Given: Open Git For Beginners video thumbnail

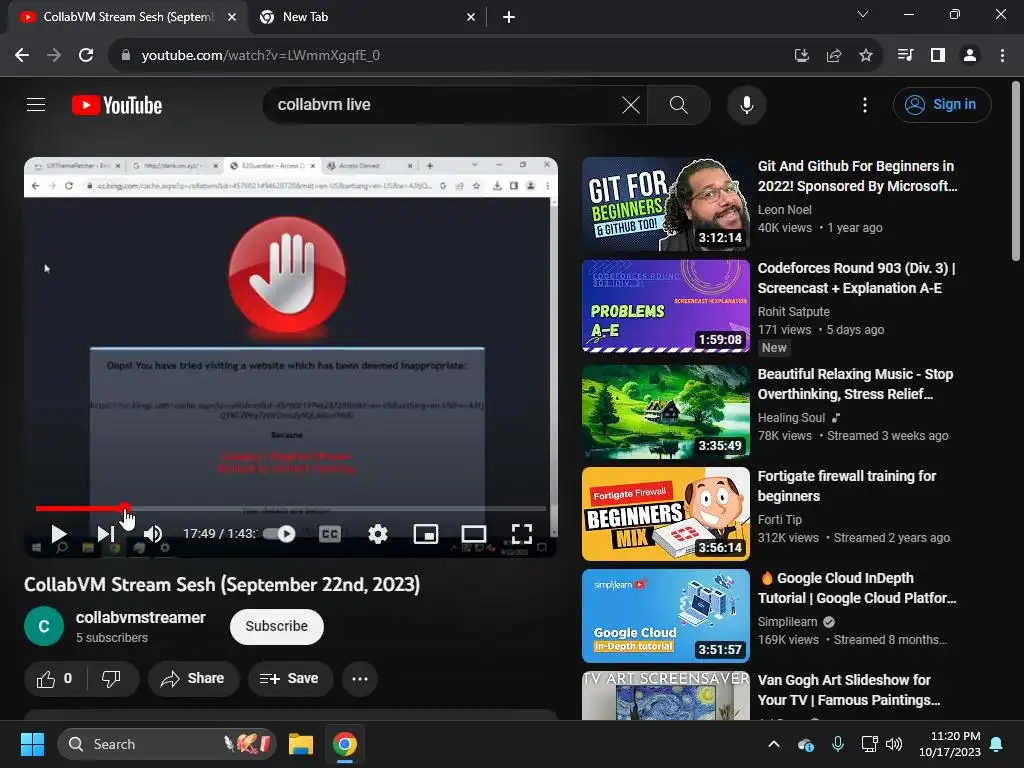Looking at the screenshot, I should click(665, 204).
